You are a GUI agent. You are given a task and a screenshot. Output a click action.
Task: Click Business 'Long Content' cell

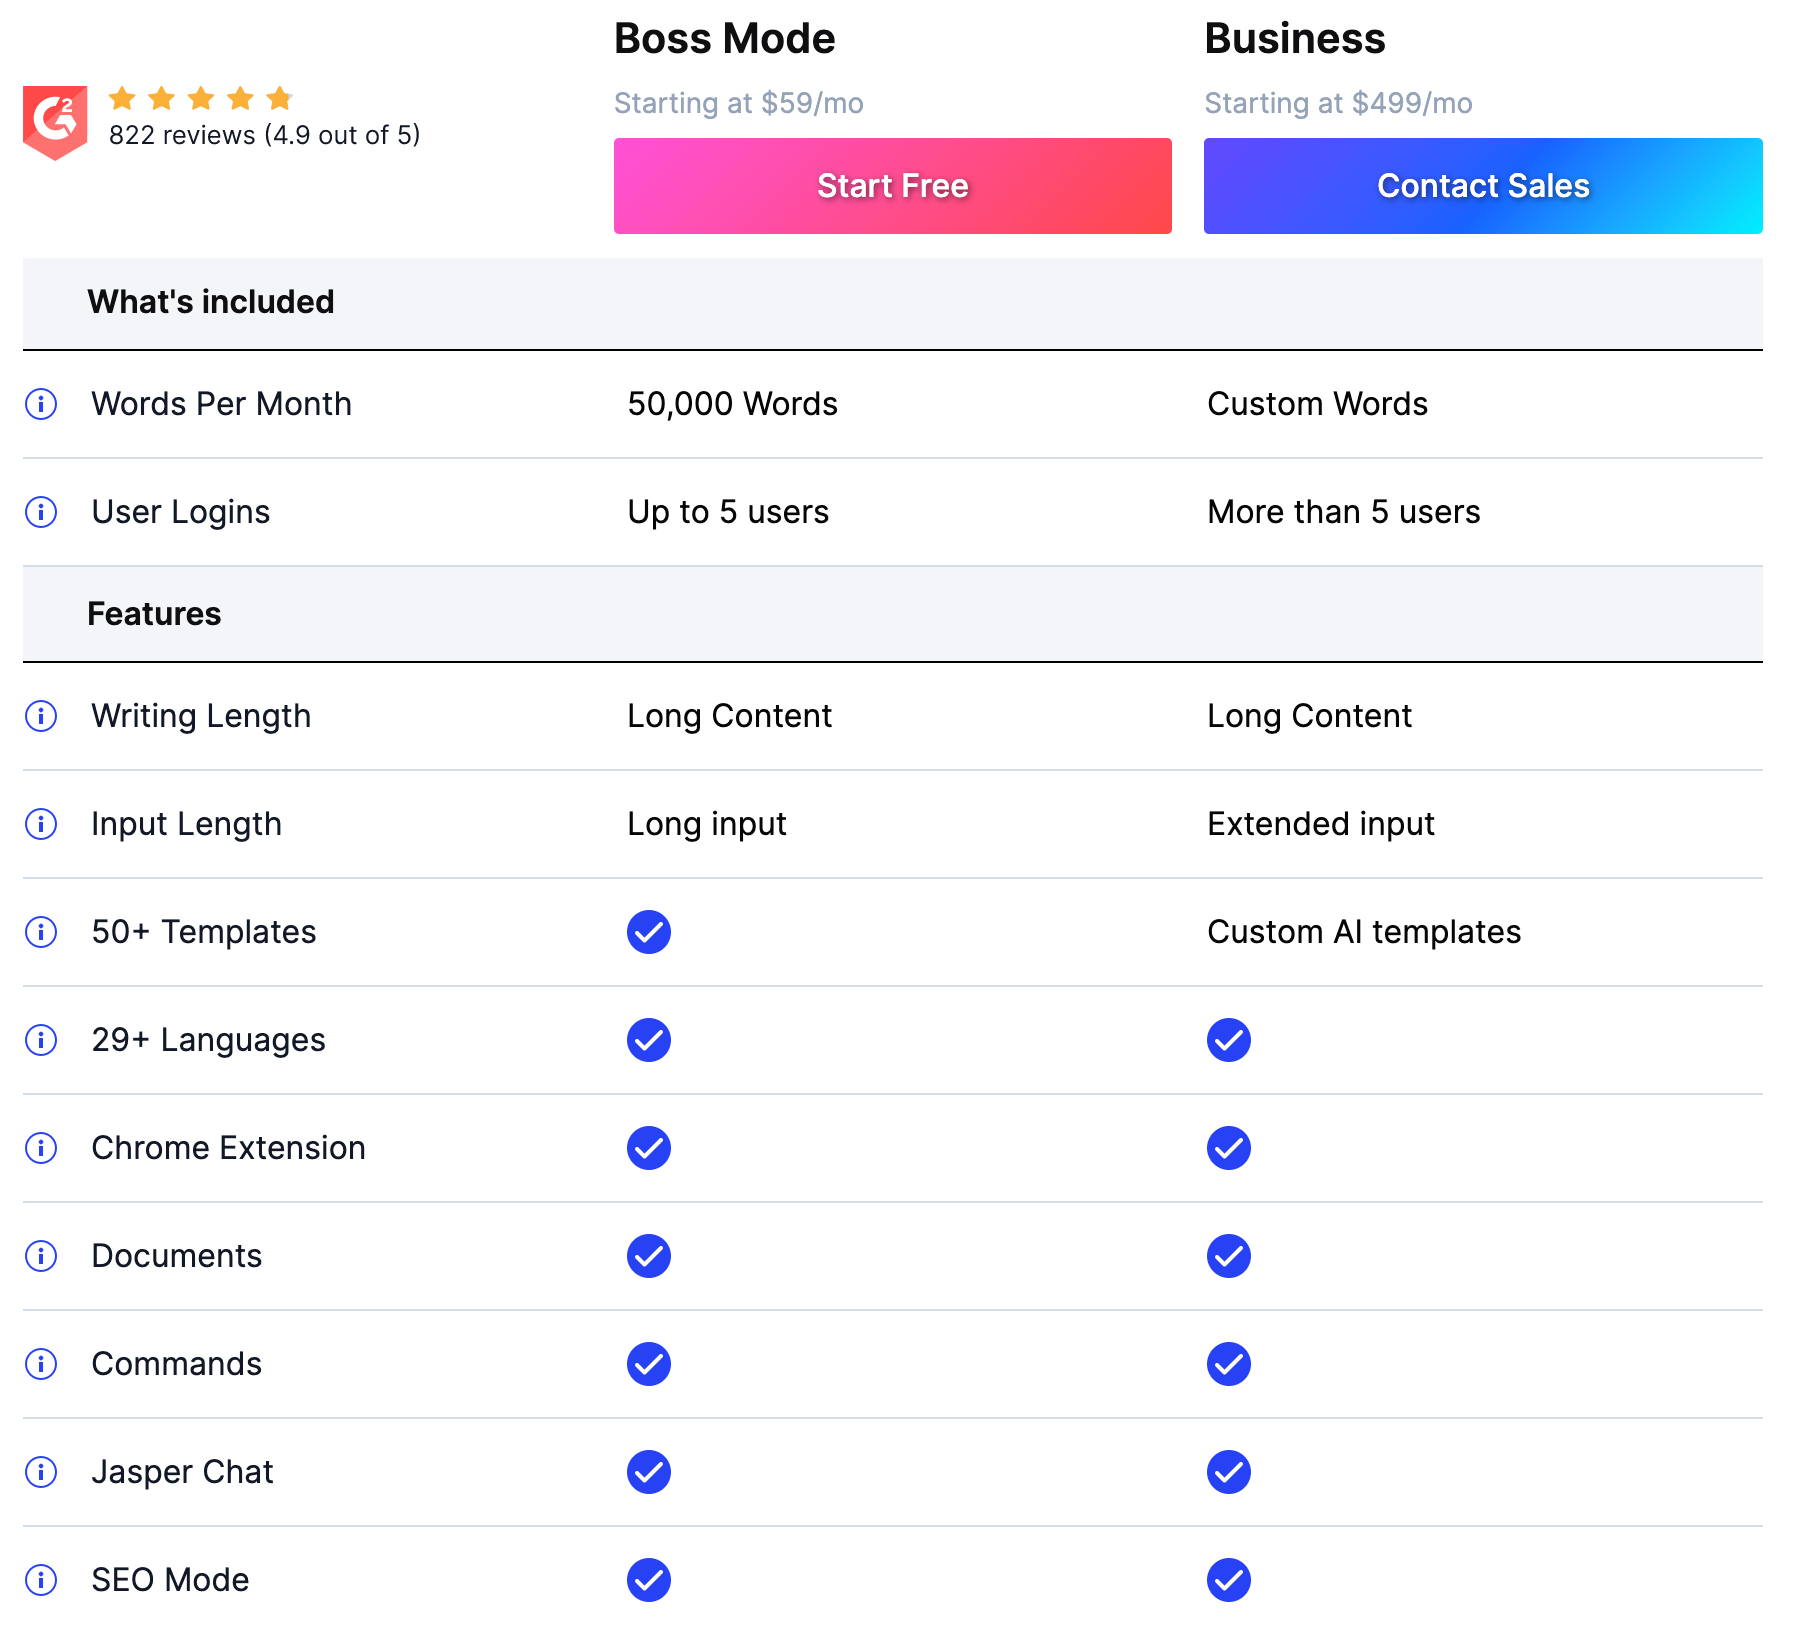[1310, 716]
